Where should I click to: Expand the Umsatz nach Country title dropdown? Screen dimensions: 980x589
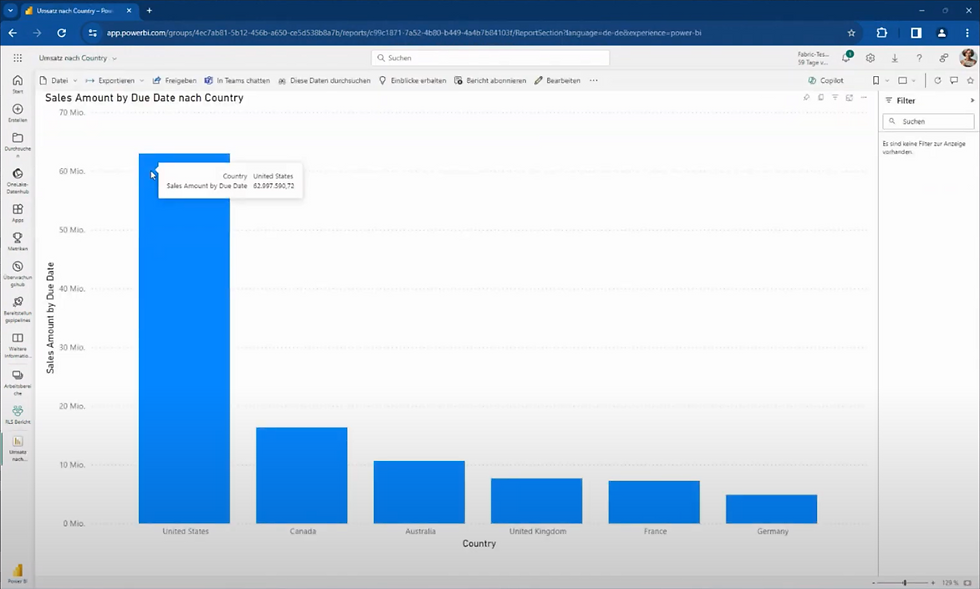tap(114, 58)
